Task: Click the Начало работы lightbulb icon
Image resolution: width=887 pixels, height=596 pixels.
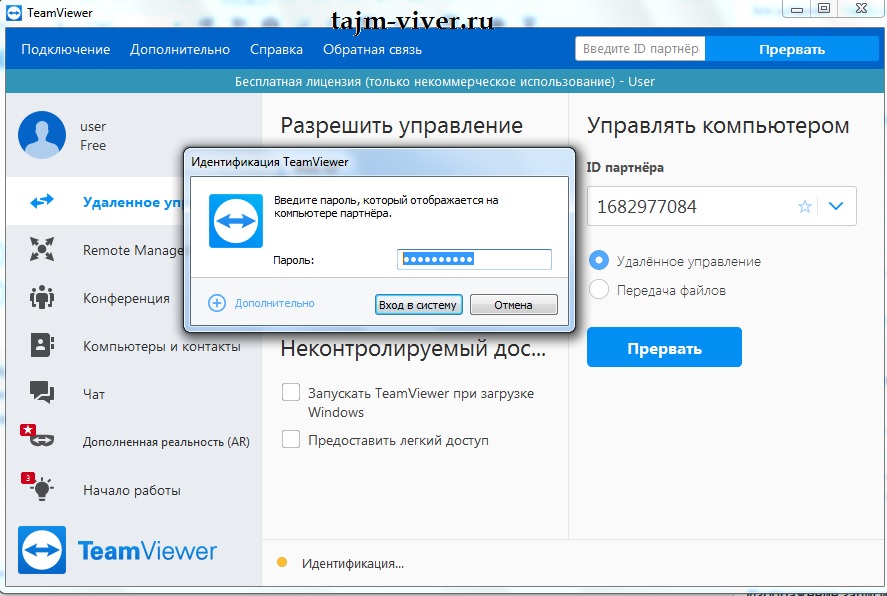Action: 42,489
